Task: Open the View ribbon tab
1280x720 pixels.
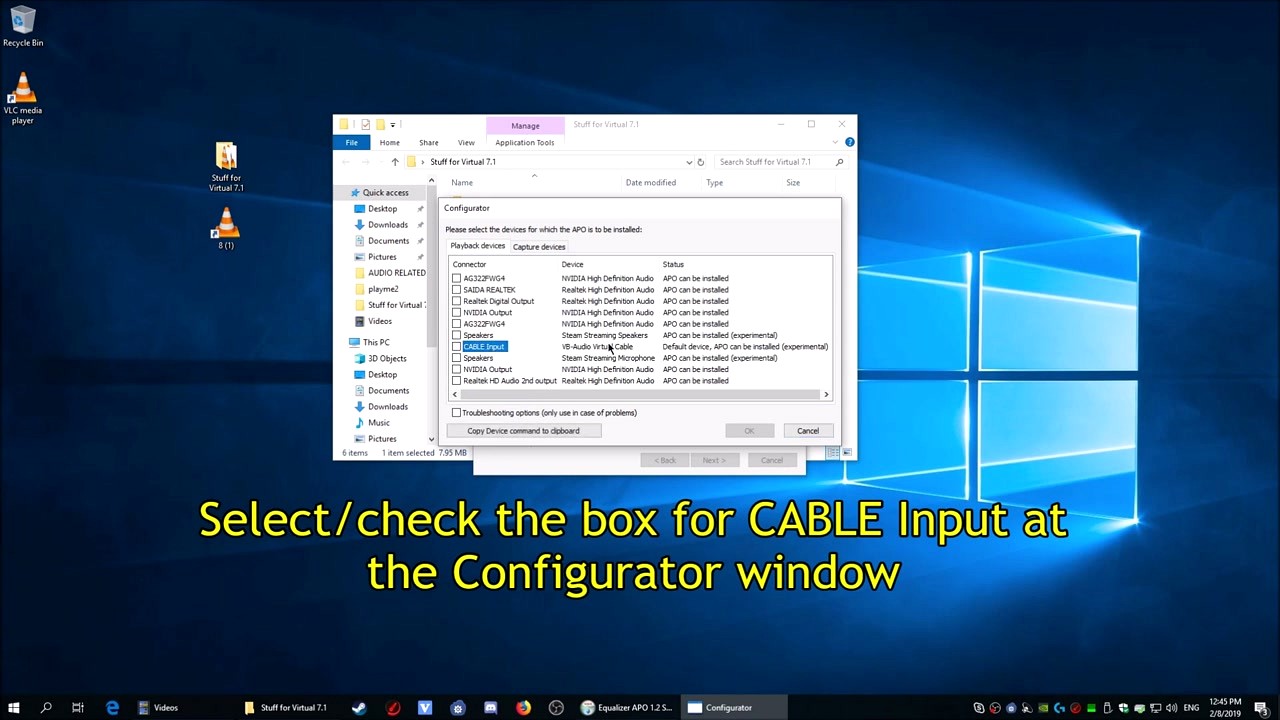Action: 466,142
